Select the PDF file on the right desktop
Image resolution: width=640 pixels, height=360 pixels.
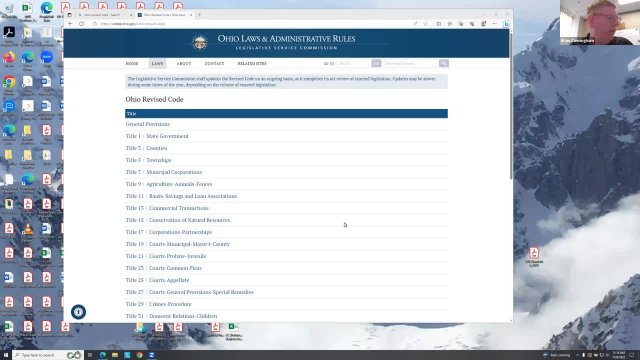(x=534, y=257)
